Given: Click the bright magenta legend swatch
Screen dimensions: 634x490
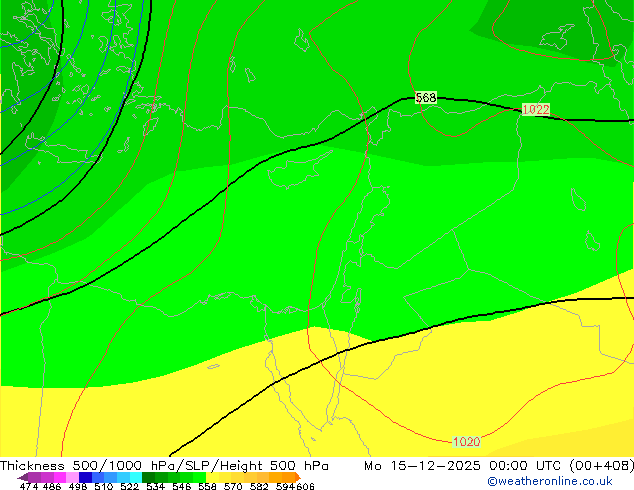Looking at the screenshot, I should (x=60, y=477).
